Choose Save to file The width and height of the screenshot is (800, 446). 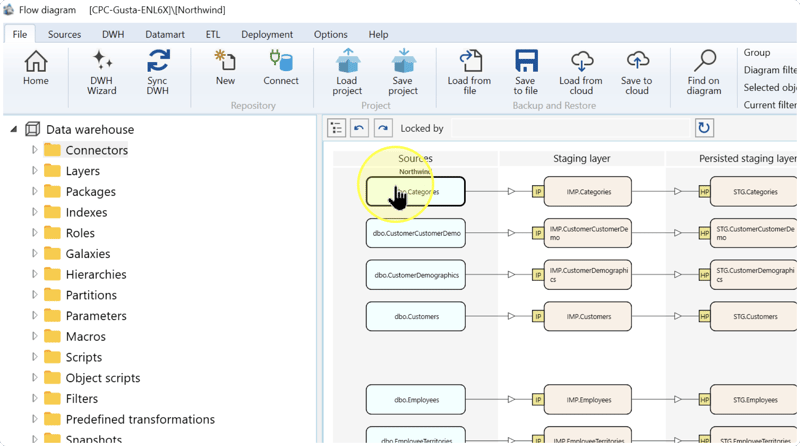coord(526,72)
